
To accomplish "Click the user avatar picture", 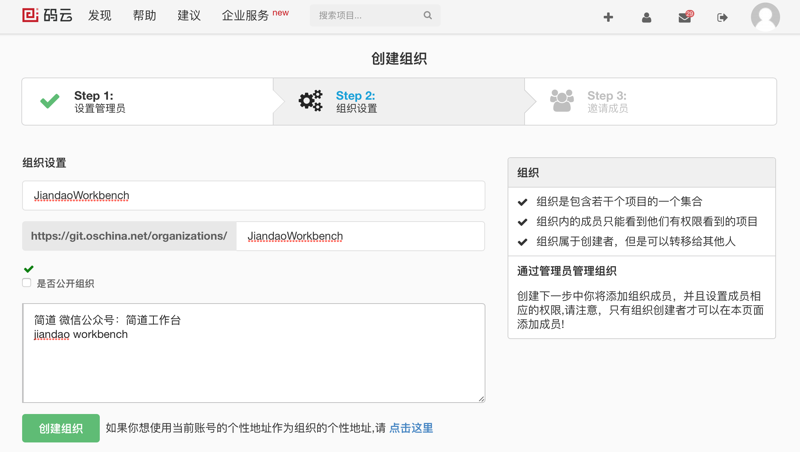I will click(765, 17).
